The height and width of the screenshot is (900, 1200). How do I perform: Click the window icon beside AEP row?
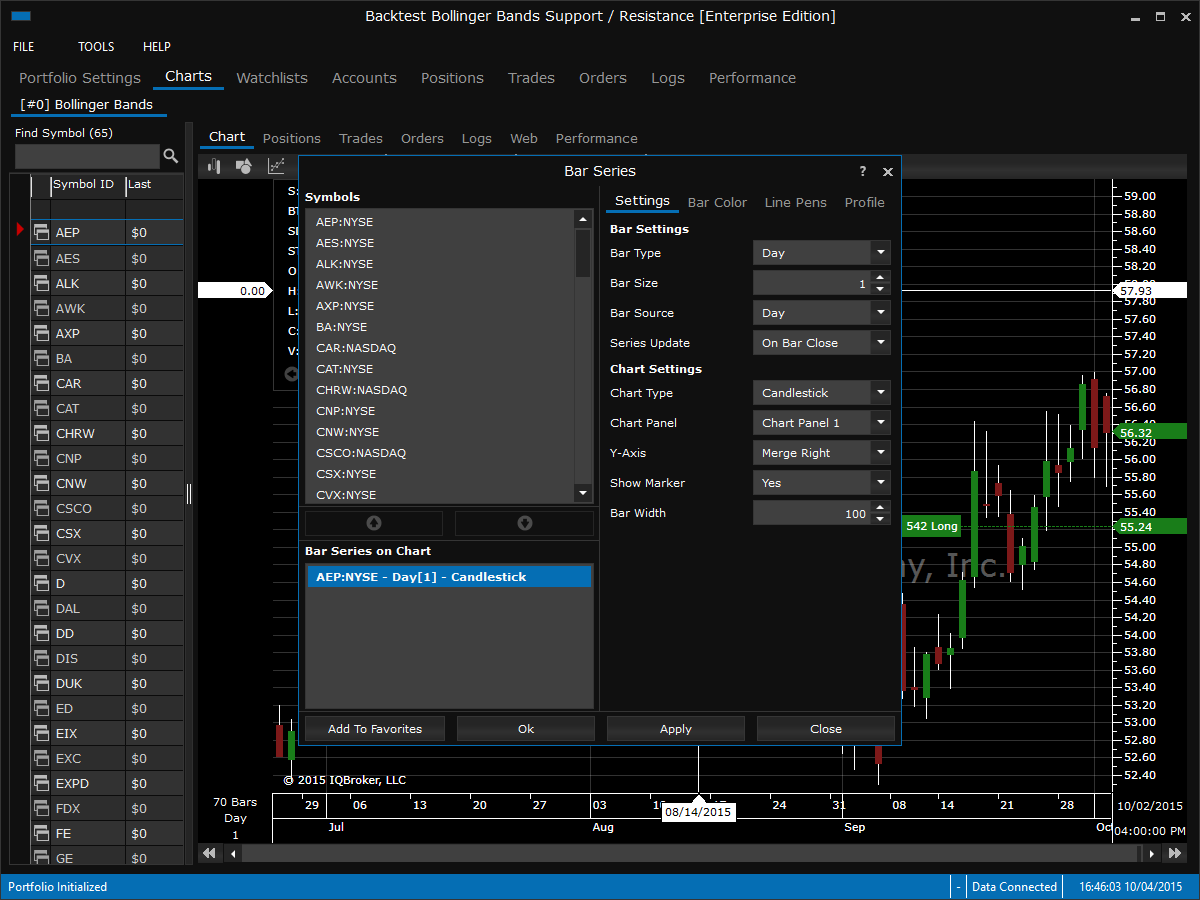41,233
